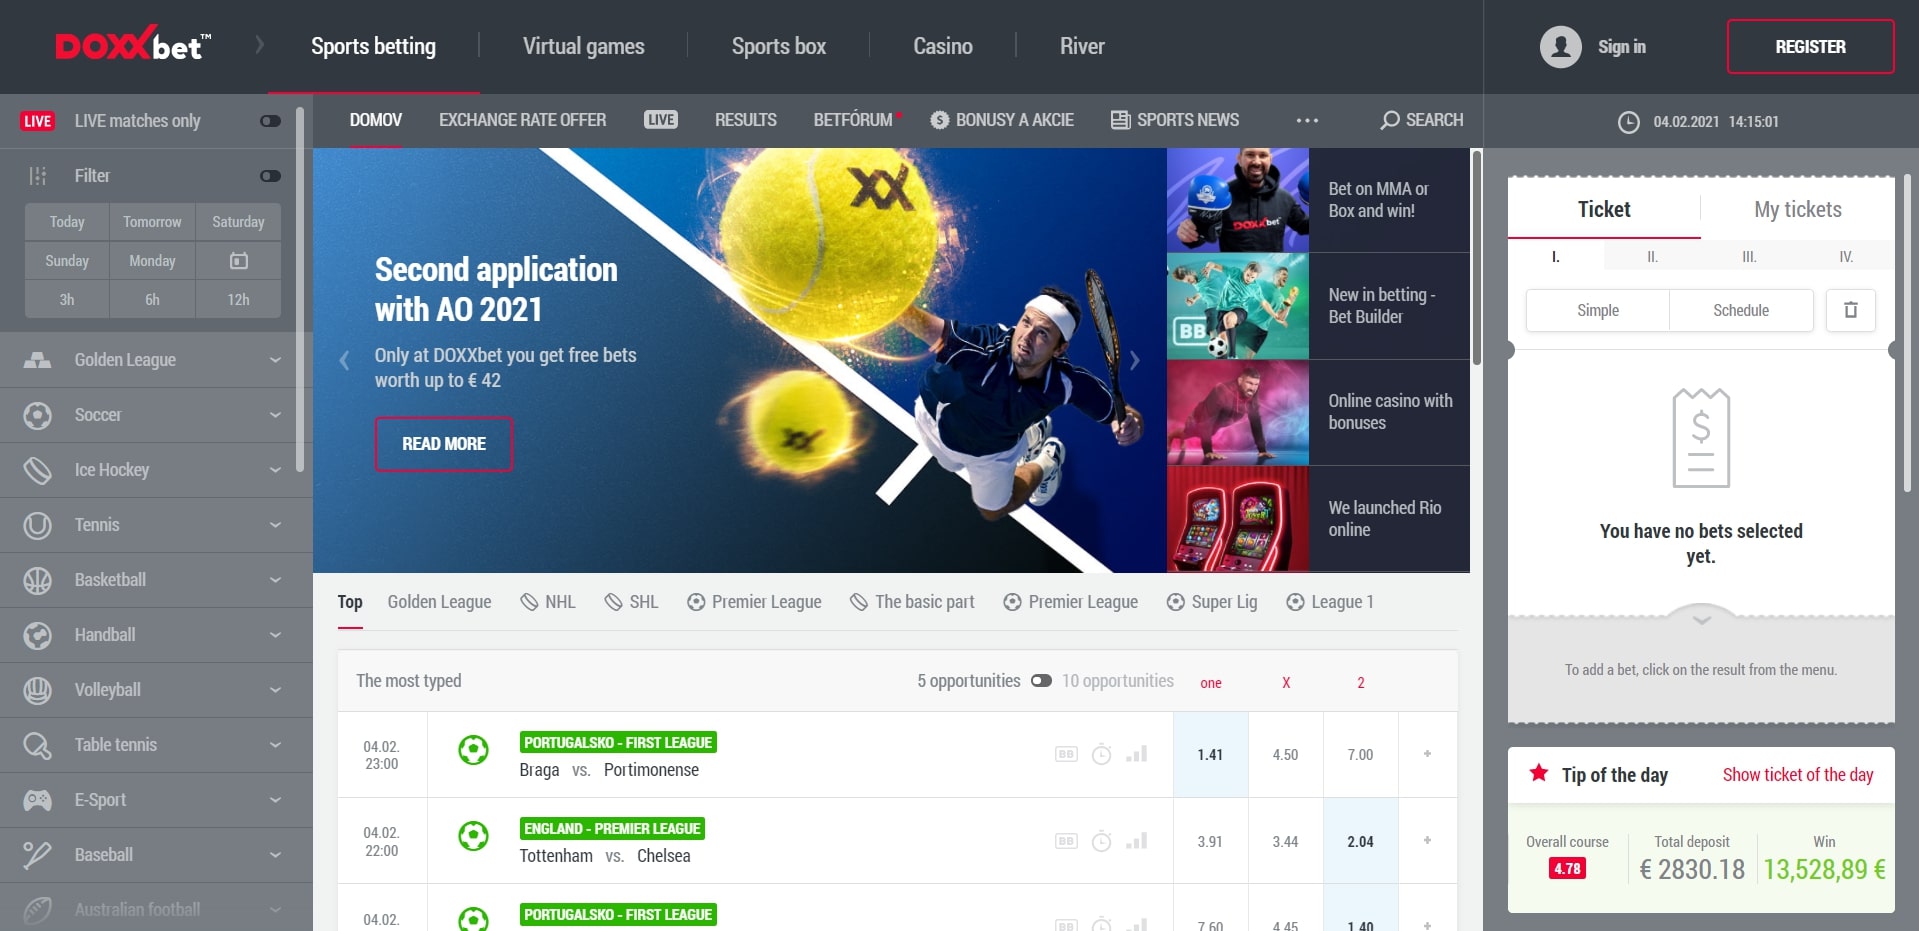Click the Handball sidebar icon

[37, 635]
